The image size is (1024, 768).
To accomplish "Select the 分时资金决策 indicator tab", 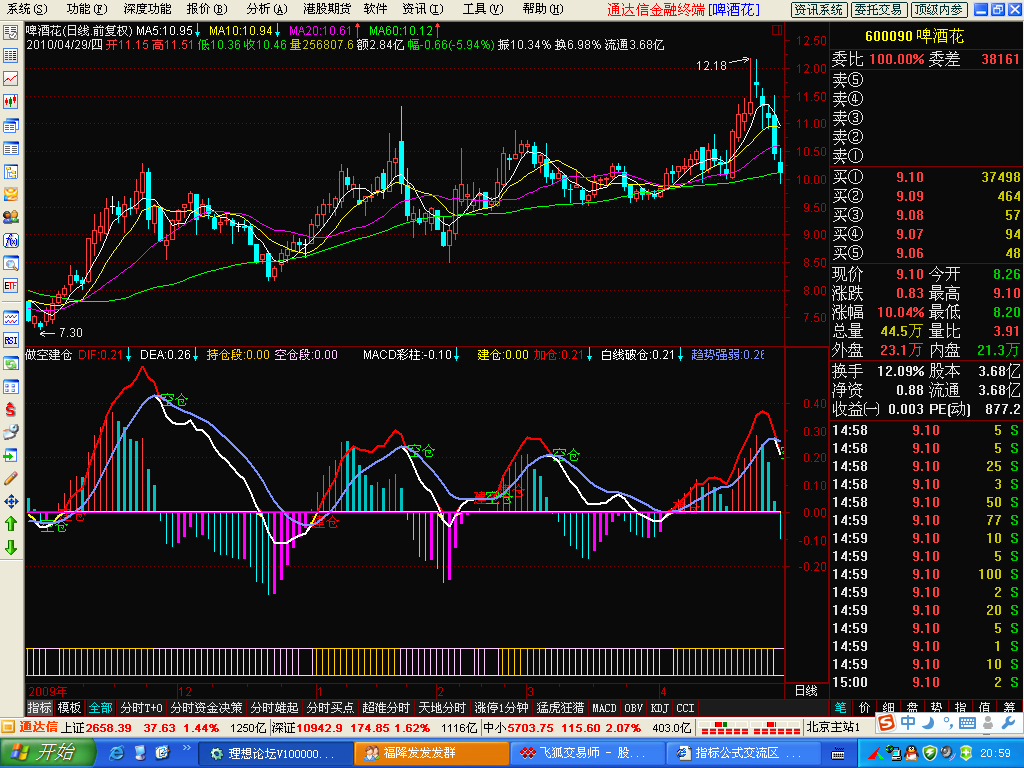I will pyautogui.click(x=206, y=708).
